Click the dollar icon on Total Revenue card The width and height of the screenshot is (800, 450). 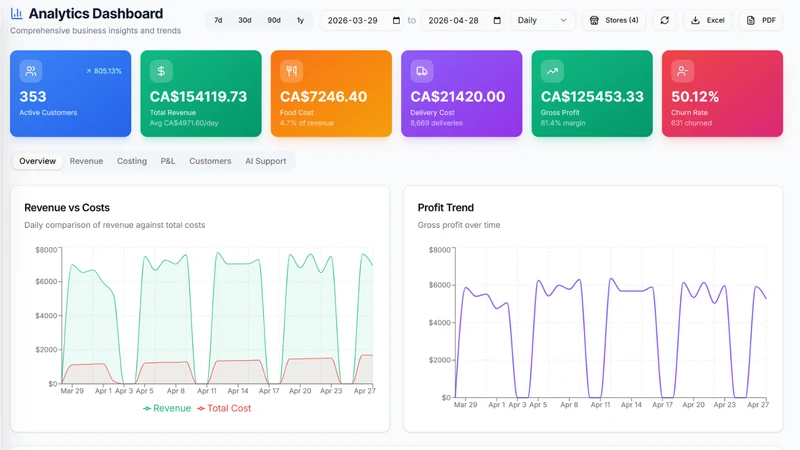click(161, 71)
